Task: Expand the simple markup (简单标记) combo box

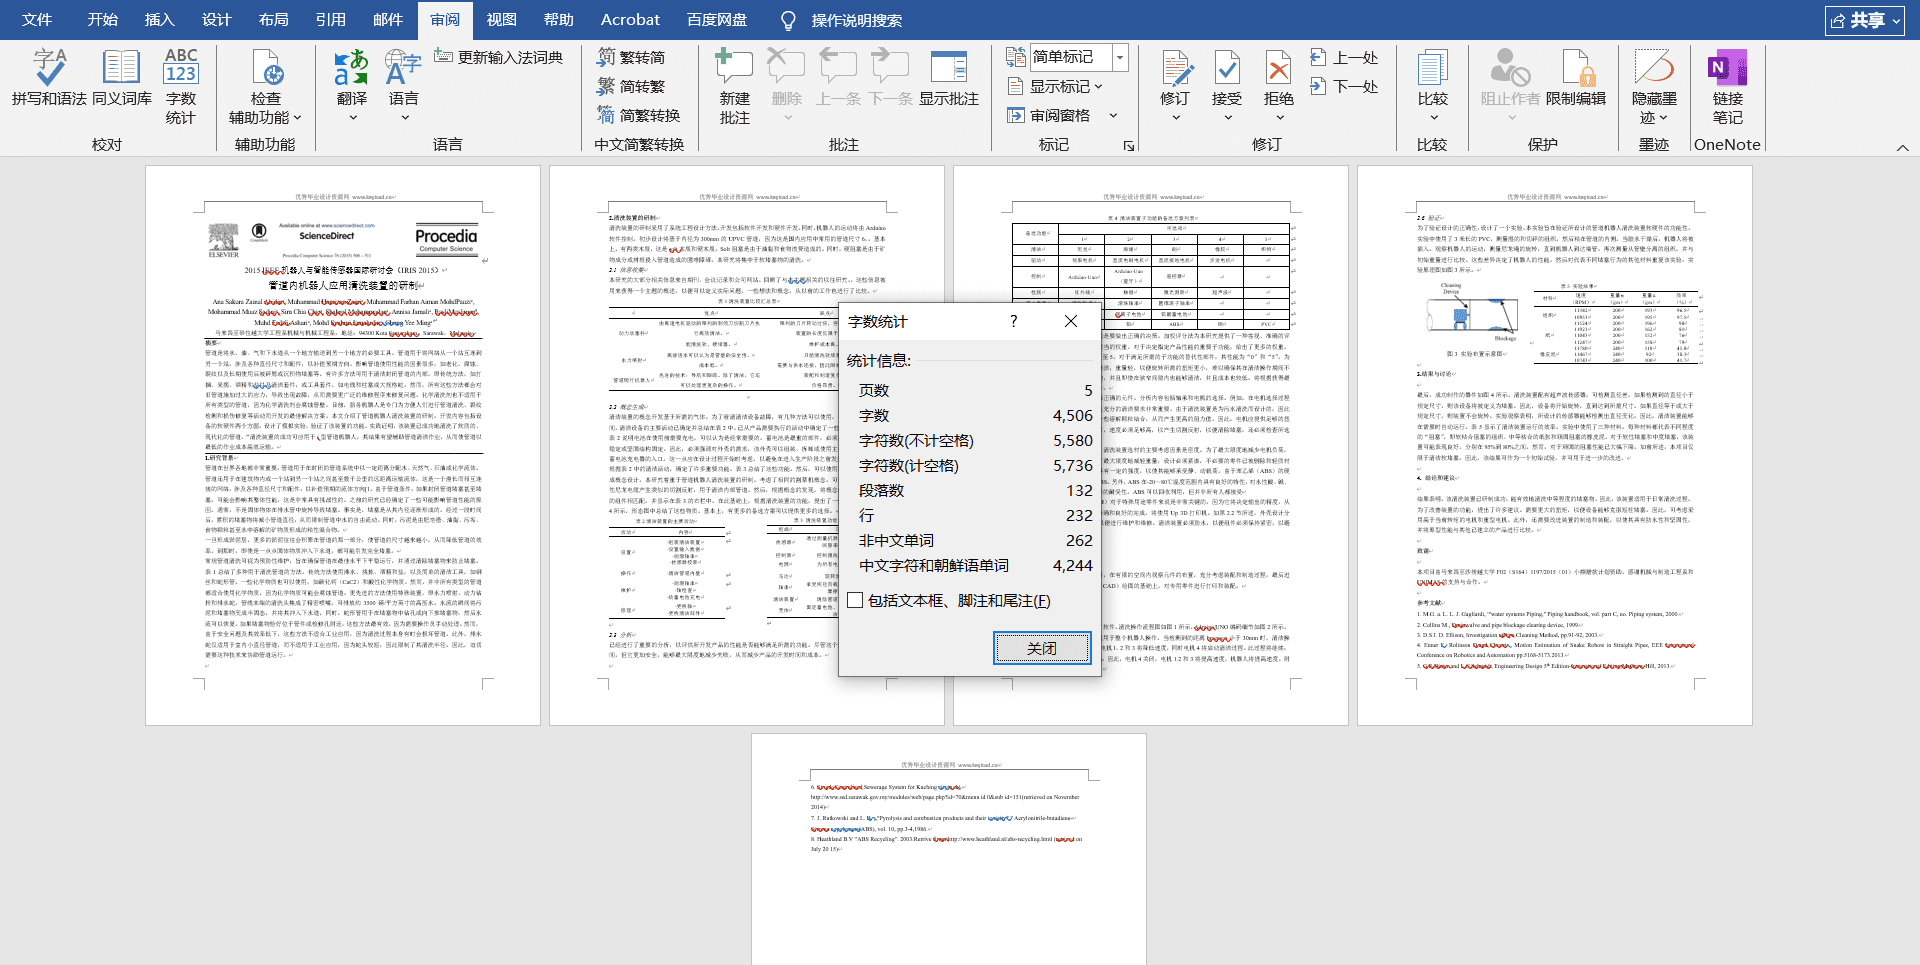Action: 1120,57
